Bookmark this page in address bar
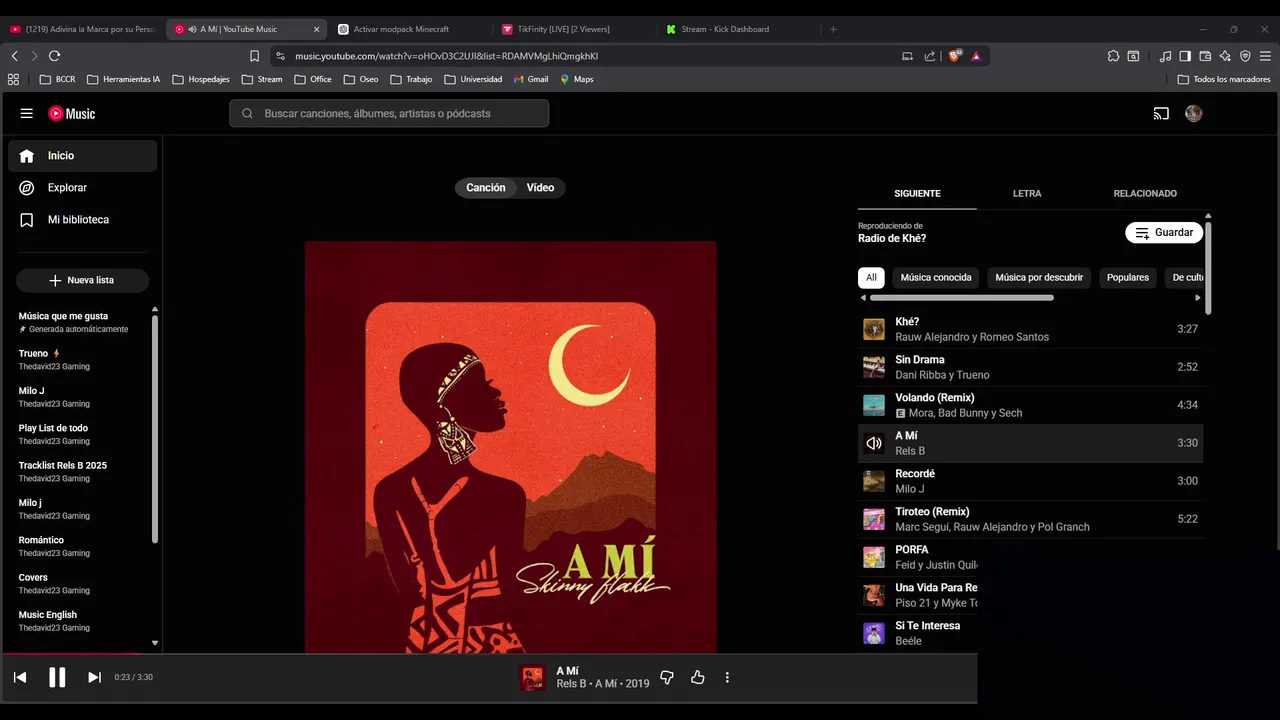This screenshot has width=1280, height=720. coord(254,56)
